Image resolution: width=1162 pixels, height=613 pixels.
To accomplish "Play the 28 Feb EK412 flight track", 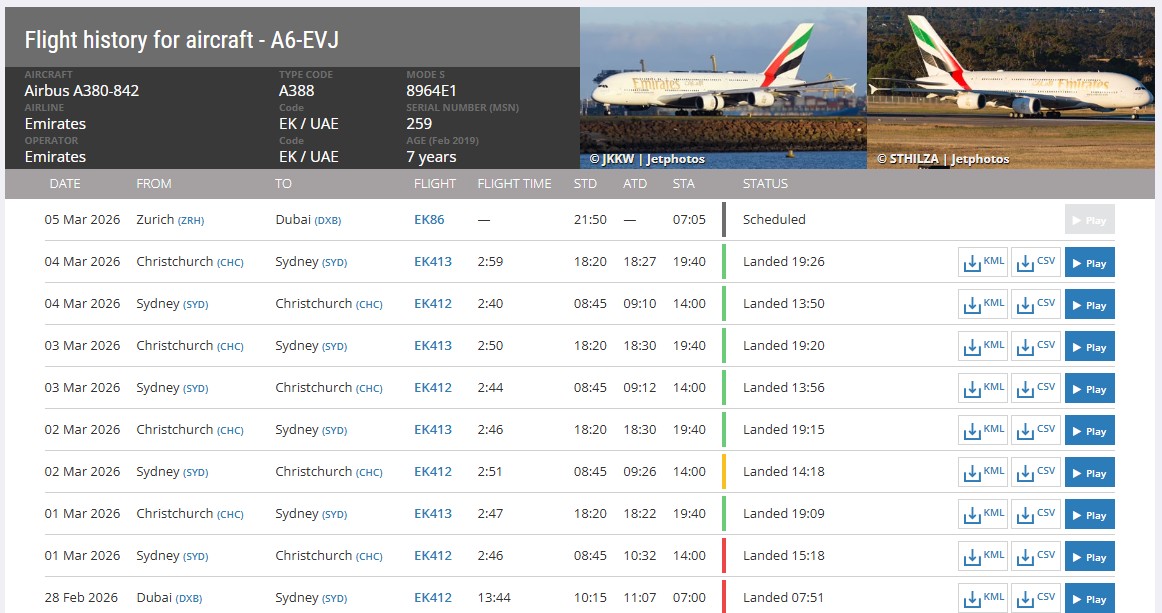I will pyautogui.click(x=1089, y=598).
